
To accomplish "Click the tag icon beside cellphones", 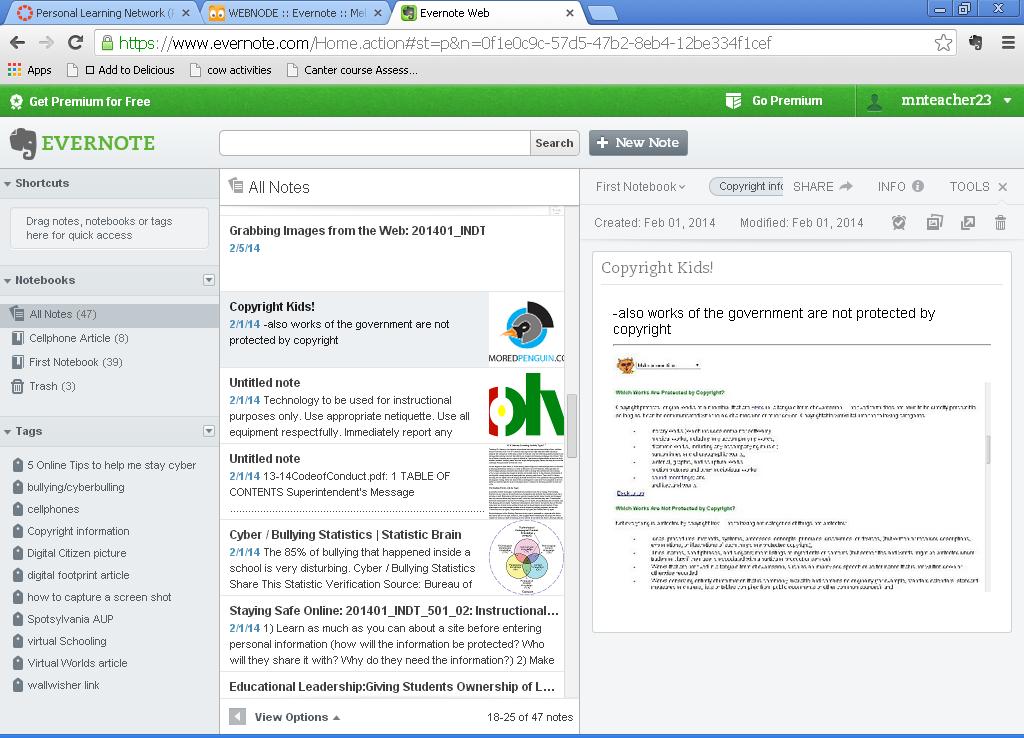I will click(18, 509).
